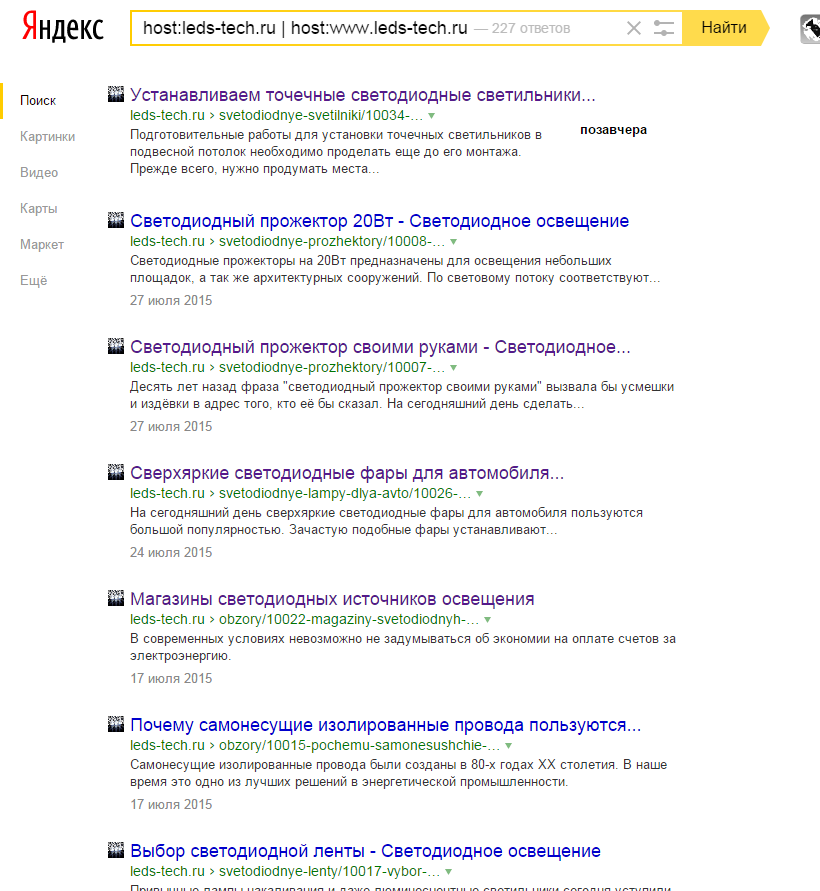This screenshot has width=820, height=891.
Task: Expand dropdown arrow after svetodiodnye-lenty/10017 URL
Action: (448, 872)
